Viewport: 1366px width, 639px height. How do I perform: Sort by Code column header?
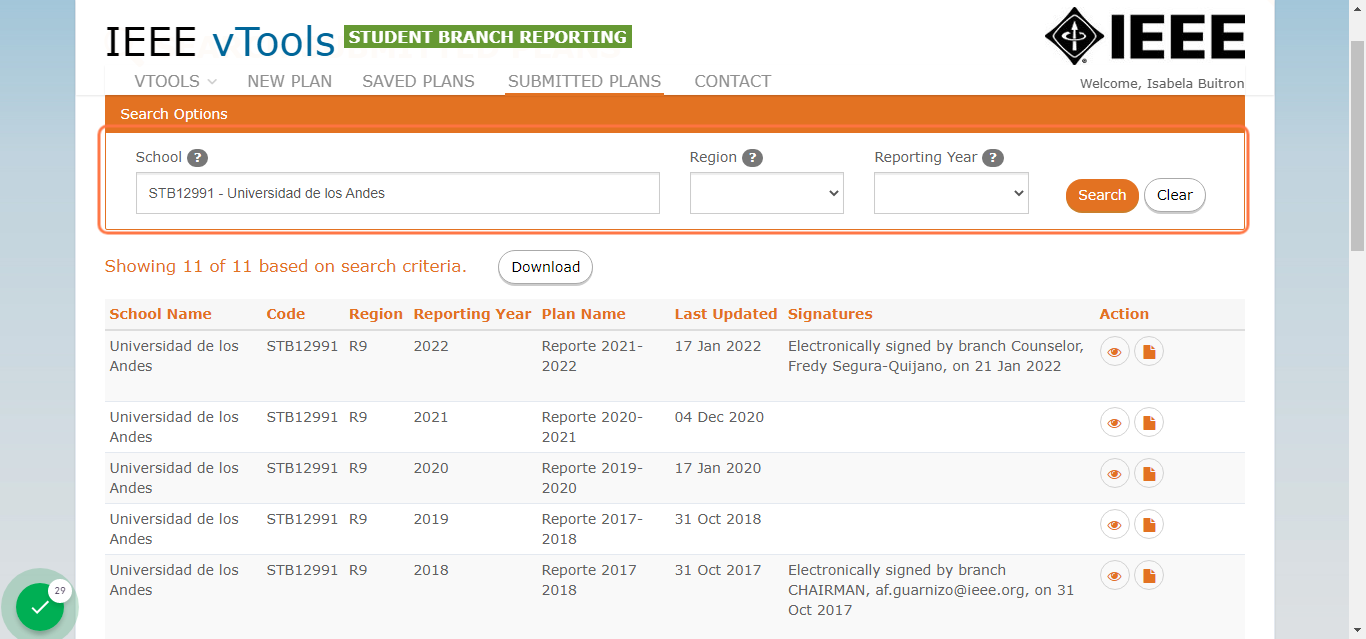tap(286, 314)
